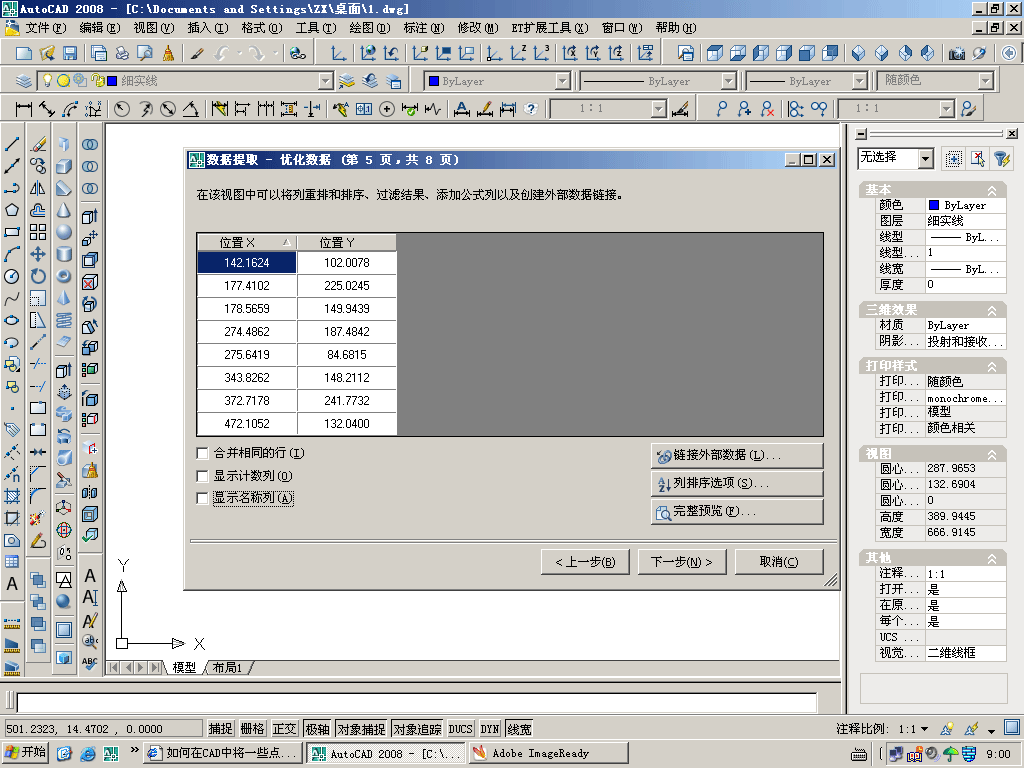Click the Aligned dimension icon
Image resolution: width=1024 pixels, height=768 pixels.
47,108
